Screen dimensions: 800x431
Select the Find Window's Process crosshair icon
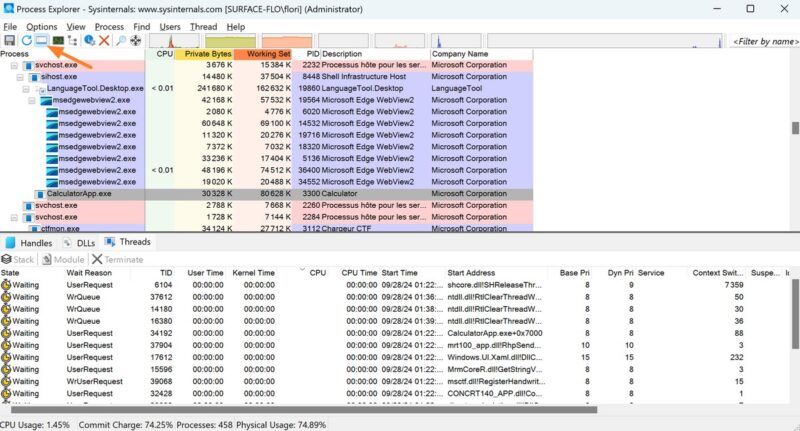pos(135,40)
